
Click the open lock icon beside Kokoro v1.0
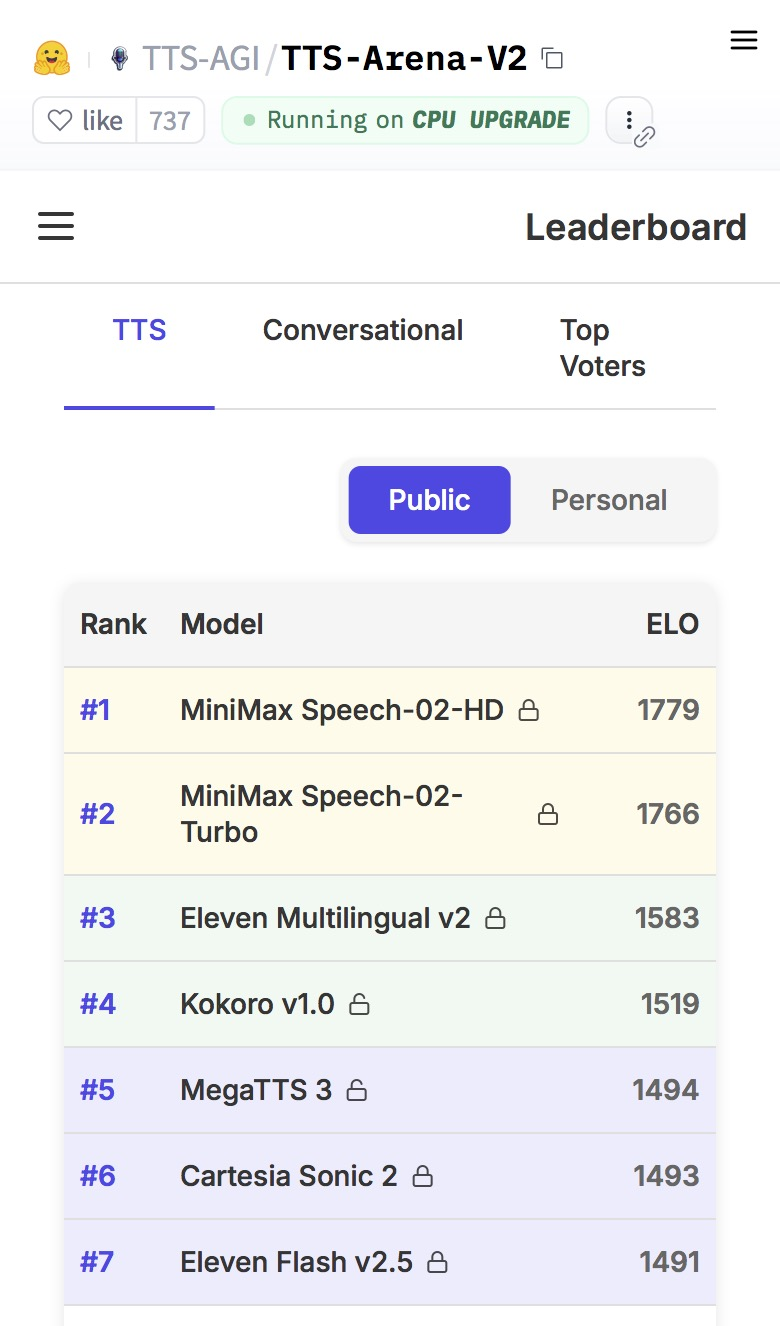359,1005
